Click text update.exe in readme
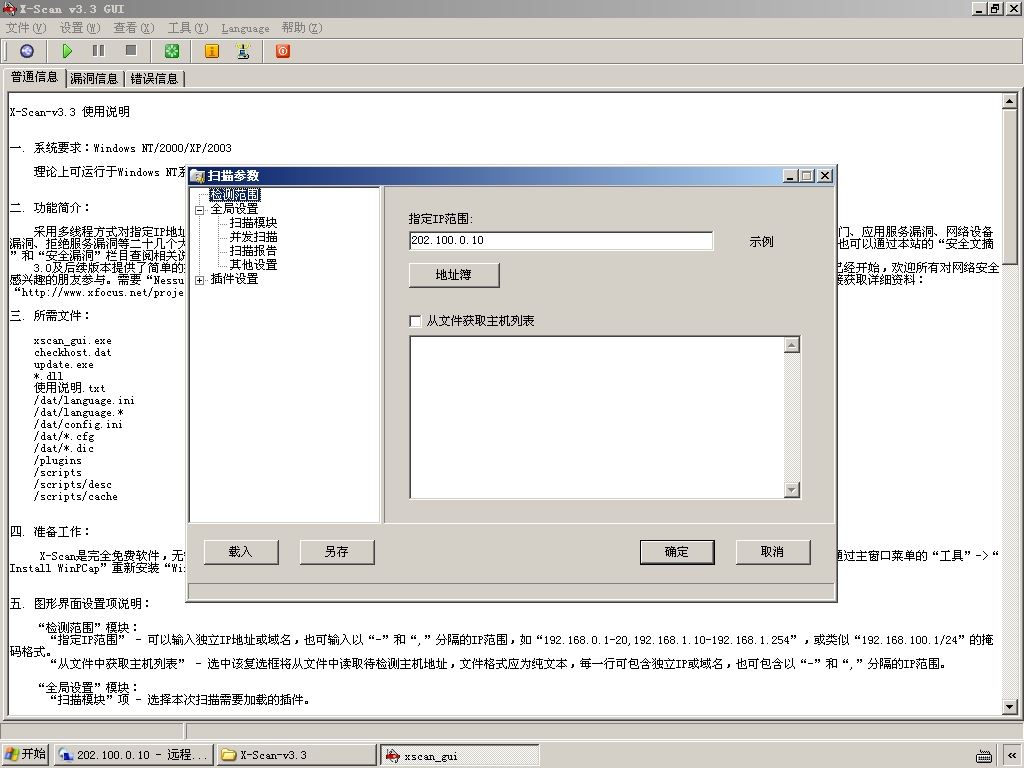Image resolution: width=1024 pixels, height=768 pixels. pos(63,364)
